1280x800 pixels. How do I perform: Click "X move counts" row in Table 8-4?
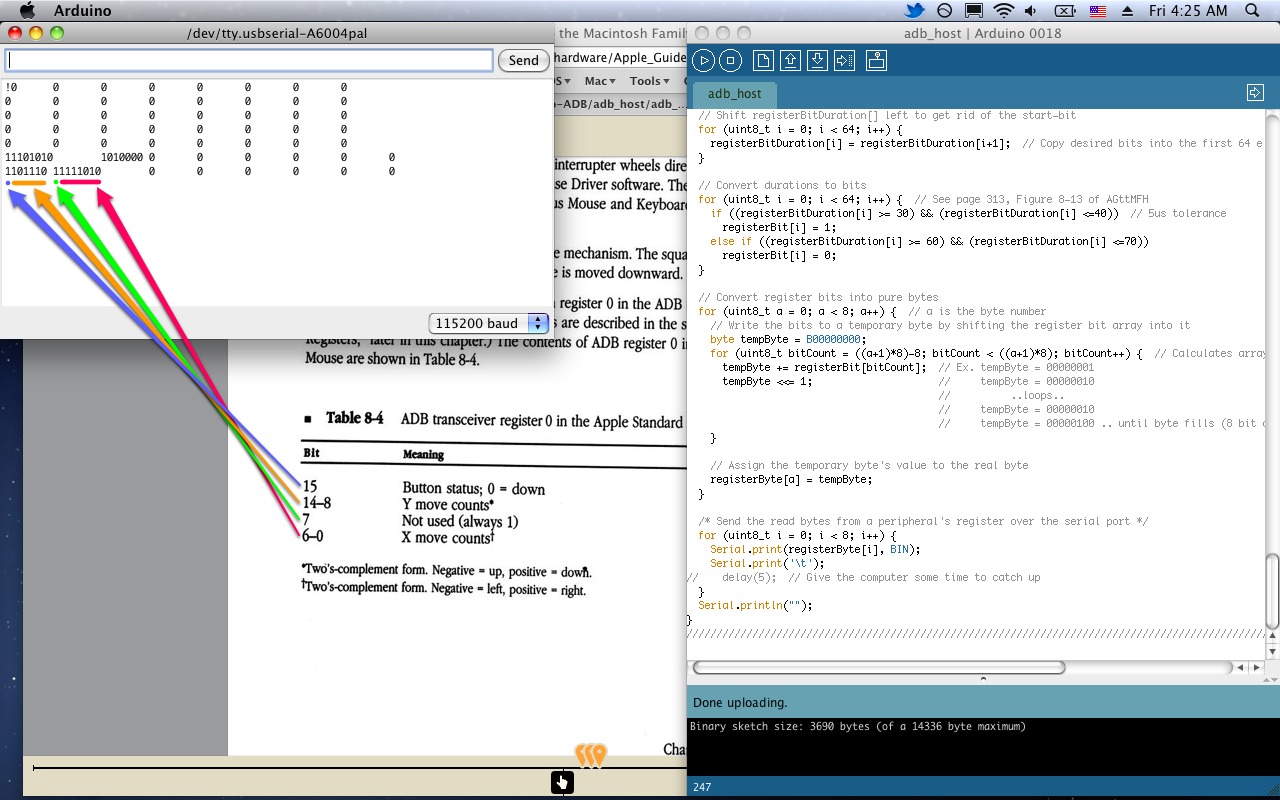[449, 537]
